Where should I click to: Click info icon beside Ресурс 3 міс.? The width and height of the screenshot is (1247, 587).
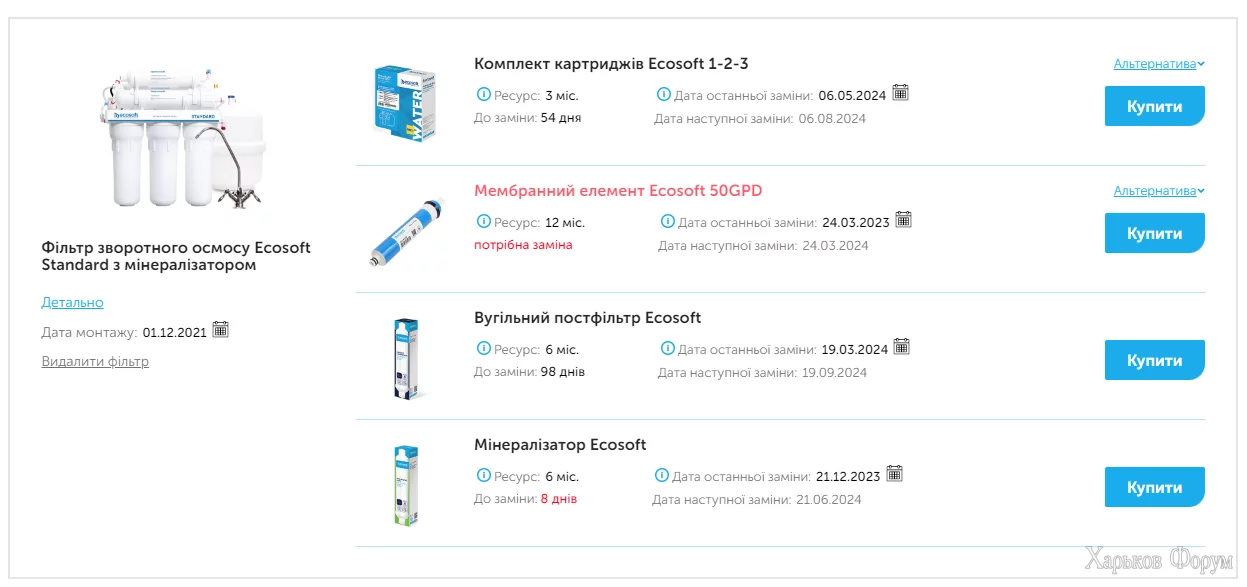point(483,95)
